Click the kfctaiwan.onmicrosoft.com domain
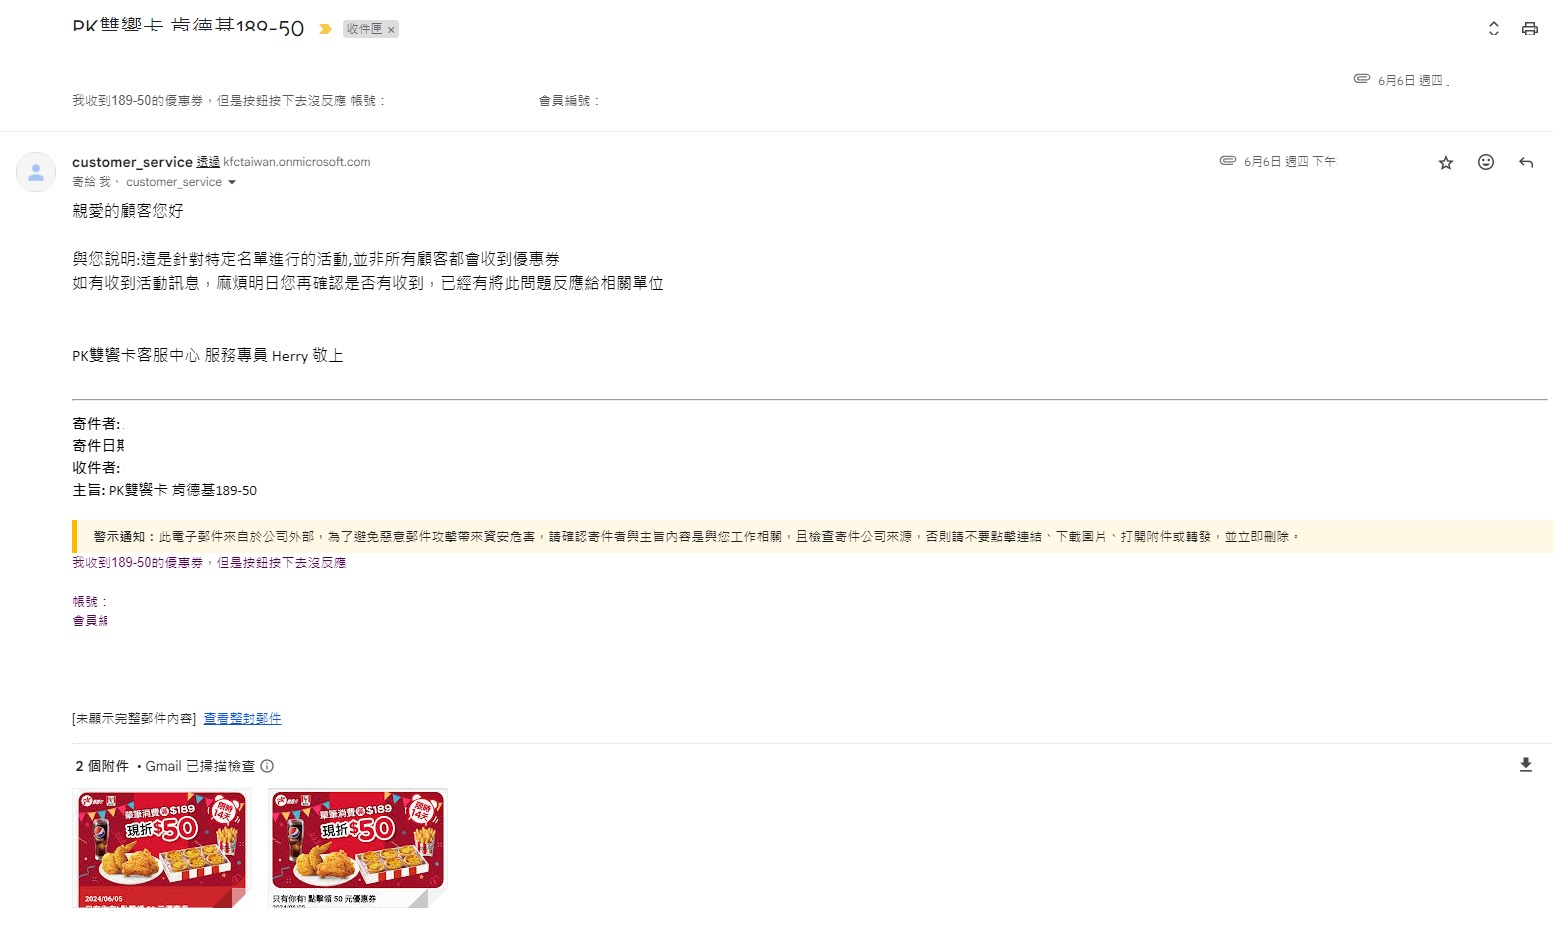The image size is (1553, 928). (x=297, y=162)
